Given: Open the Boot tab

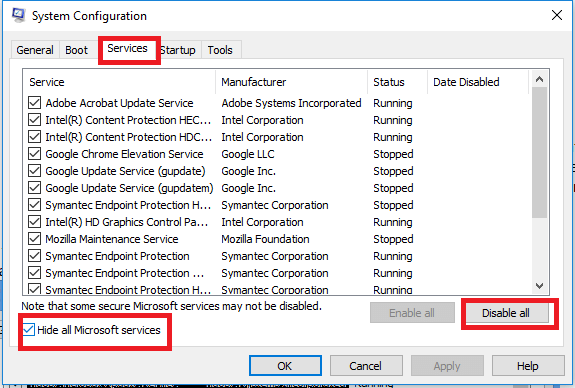Looking at the screenshot, I should click(x=76, y=50).
